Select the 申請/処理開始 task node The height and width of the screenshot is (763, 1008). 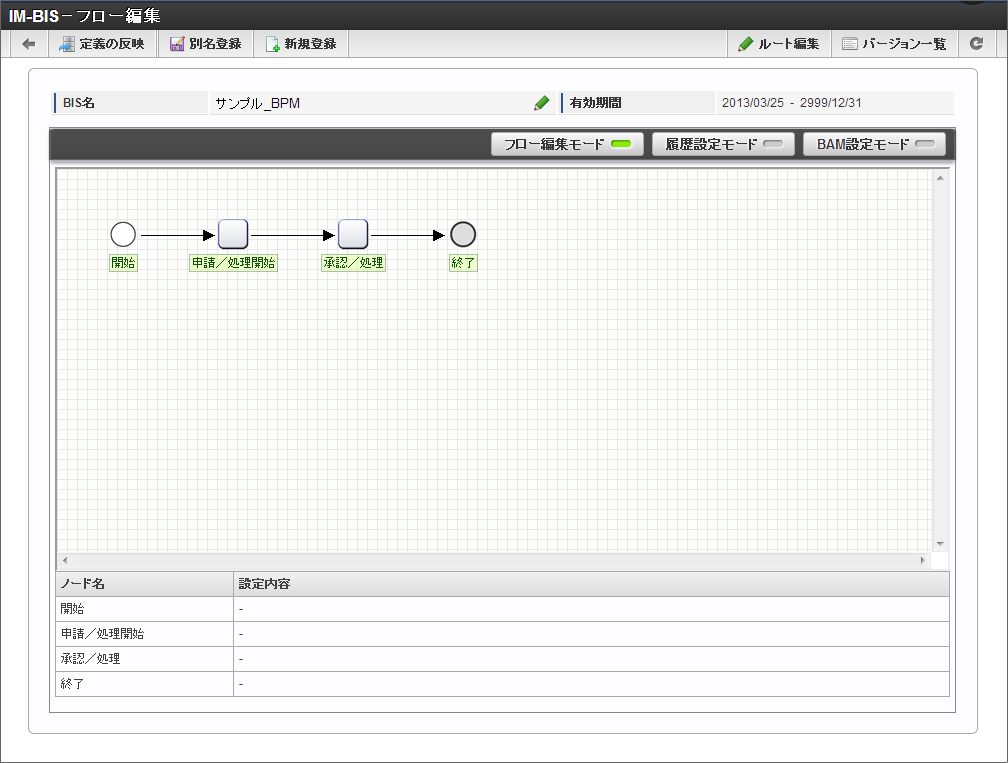point(233,234)
